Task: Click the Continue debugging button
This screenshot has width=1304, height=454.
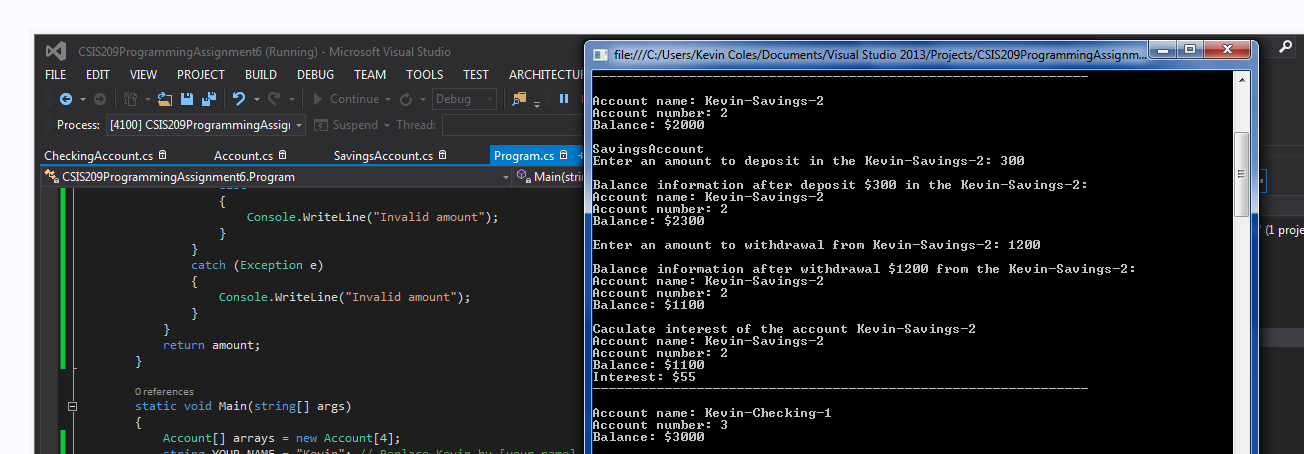Action: (346, 99)
